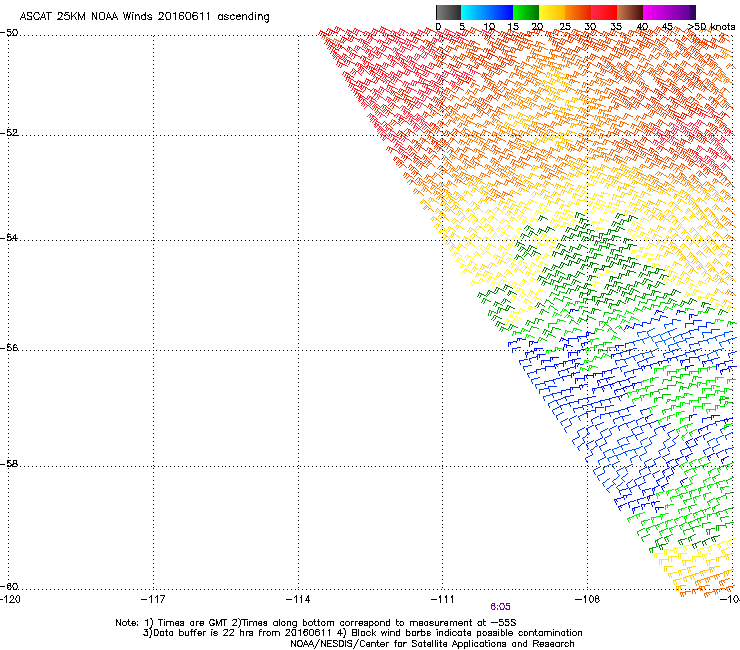
Task: Click the brown 35-40 knot color bar segment
Action: 630,12
